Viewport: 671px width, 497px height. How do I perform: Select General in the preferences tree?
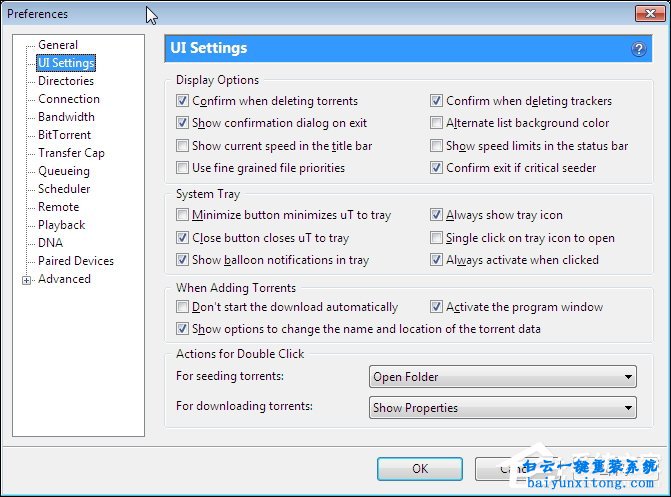58,45
